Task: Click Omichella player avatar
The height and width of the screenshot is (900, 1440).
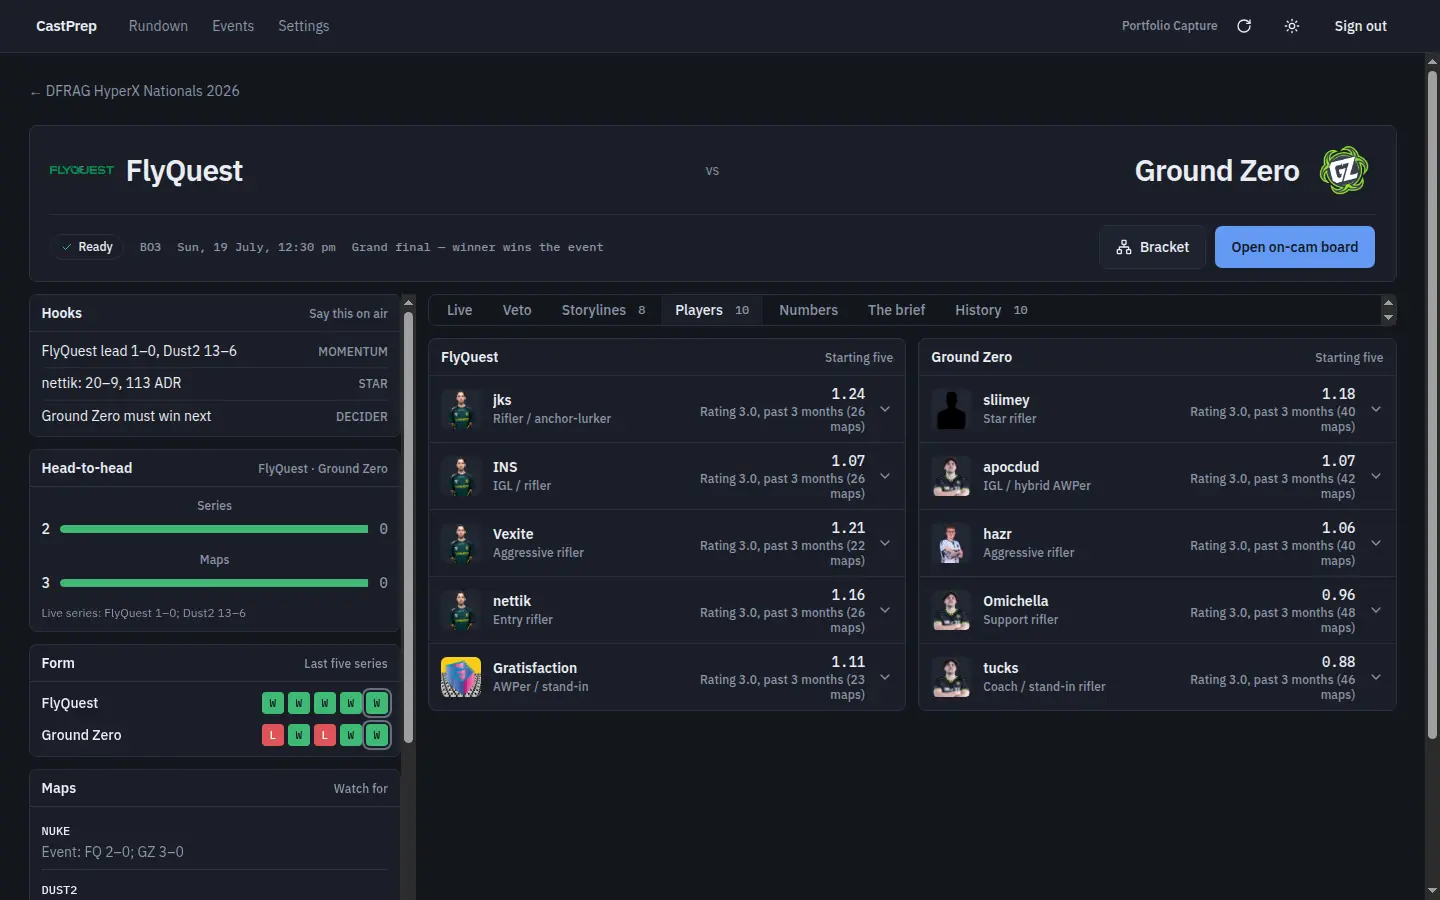Action: (951, 610)
